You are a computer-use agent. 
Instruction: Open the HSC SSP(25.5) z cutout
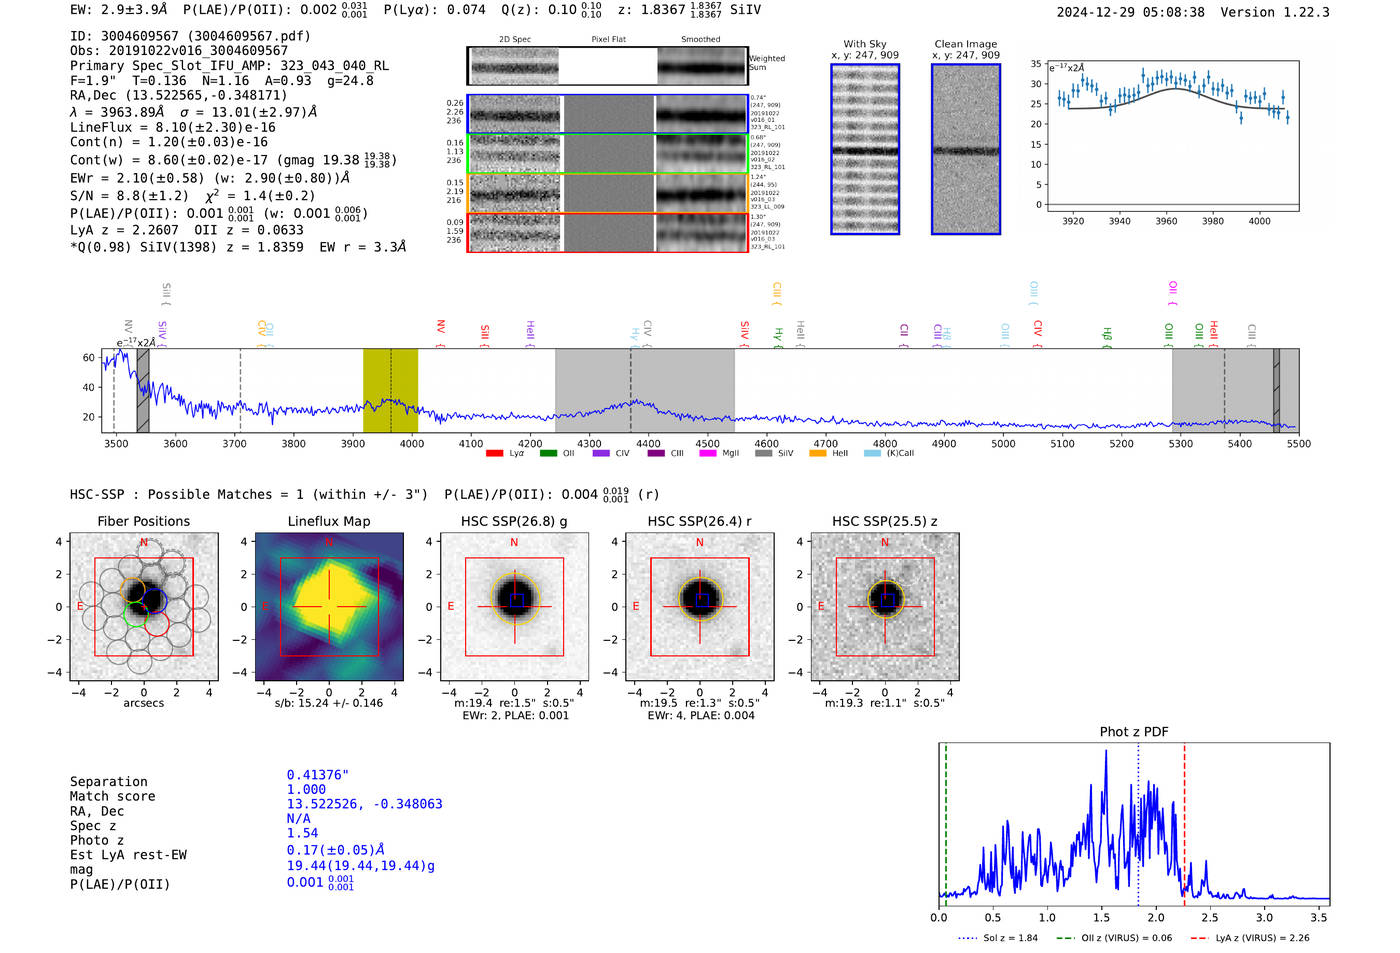click(x=885, y=606)
